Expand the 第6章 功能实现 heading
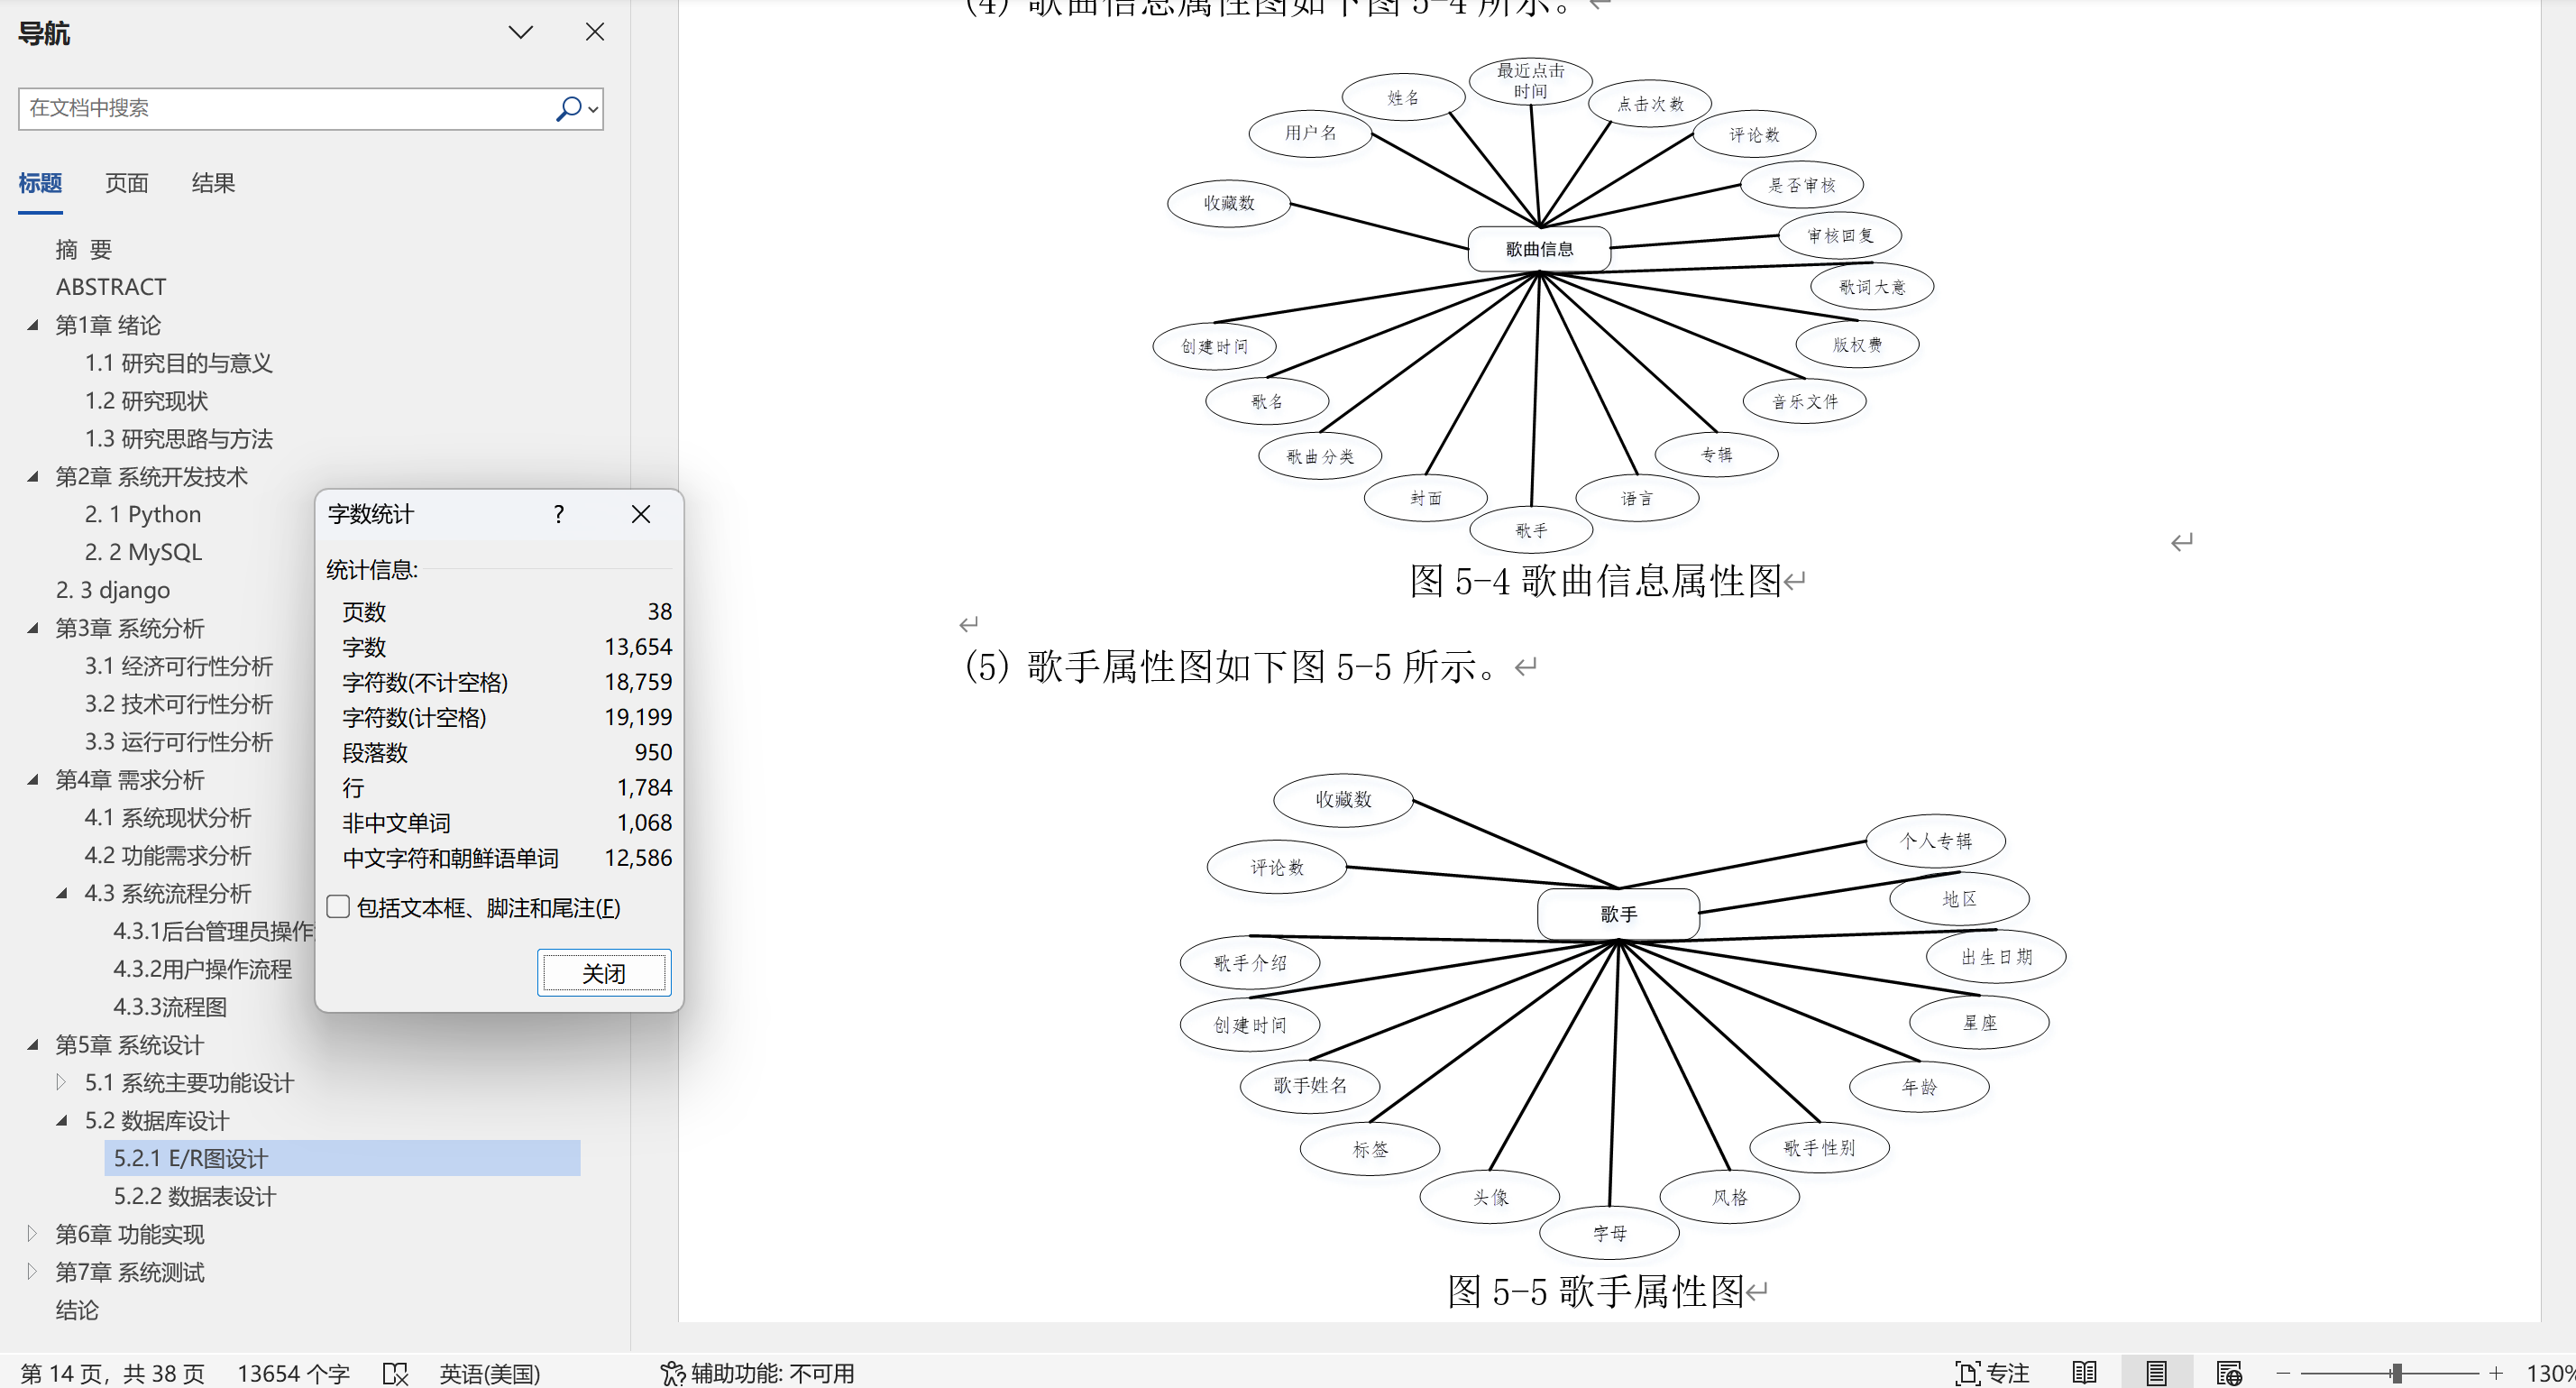 [x=33, y=1234]
